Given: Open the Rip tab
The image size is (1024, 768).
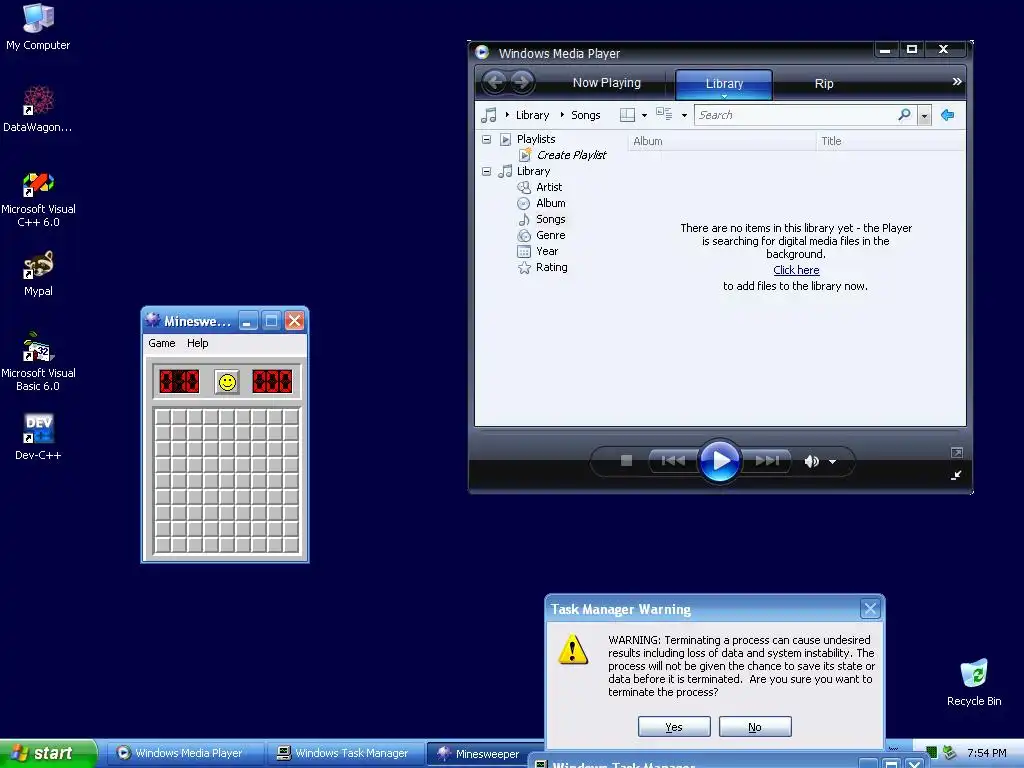Looking at the screenshot, I should pos(824,84).
